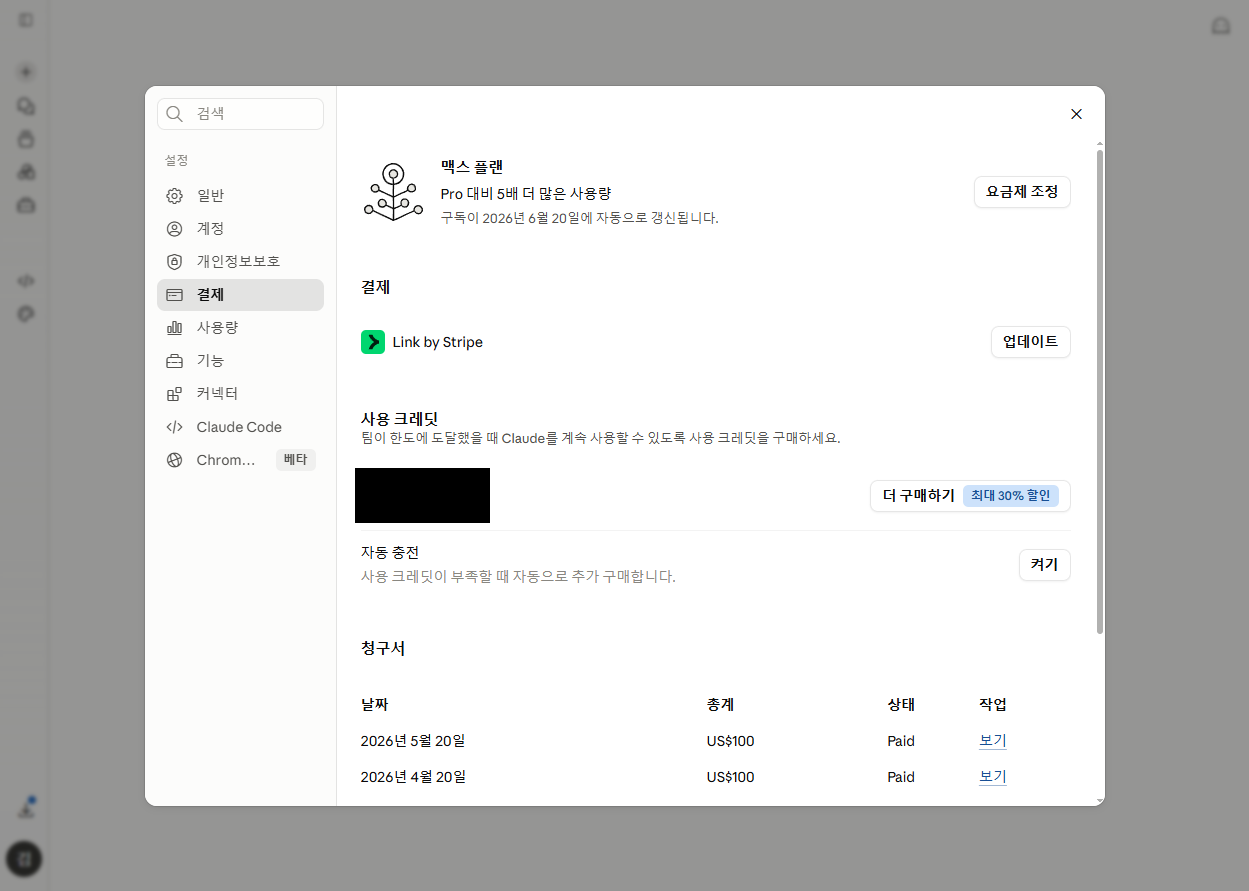Go to the 개인정보보호 section
This screenshot has width=1249, height=891.
pos(240,262)
